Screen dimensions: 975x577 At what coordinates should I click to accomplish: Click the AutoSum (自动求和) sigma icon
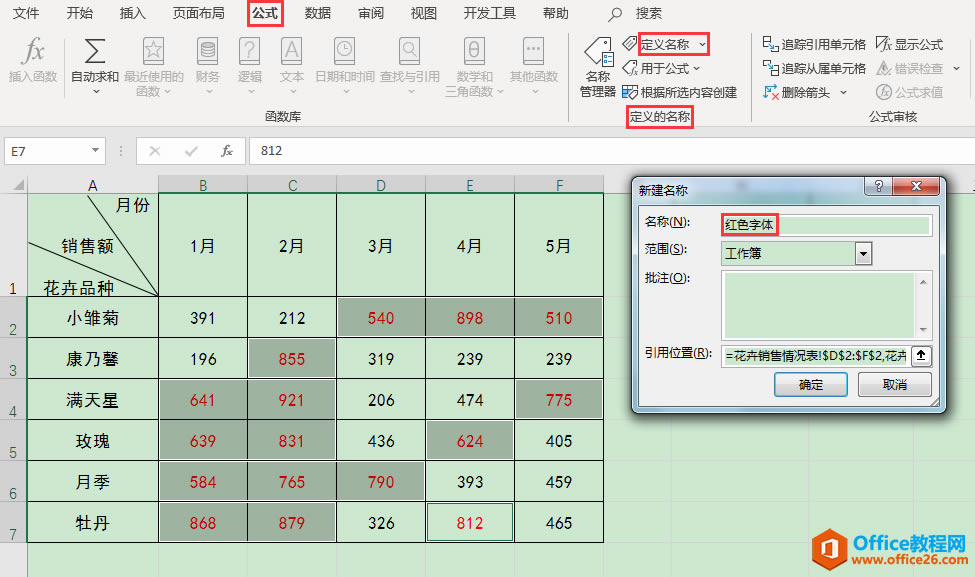click(x=95, y=51)
